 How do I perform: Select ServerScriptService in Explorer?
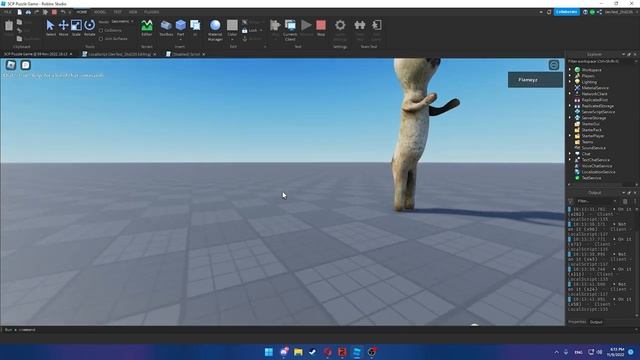[x=598, y=112]
